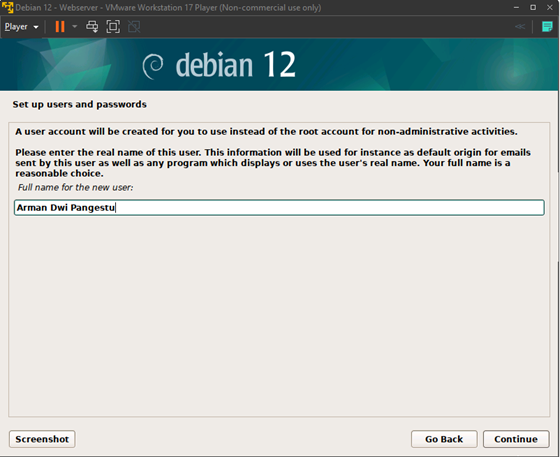
Task: Click the Go Back button
Action: 444,439
